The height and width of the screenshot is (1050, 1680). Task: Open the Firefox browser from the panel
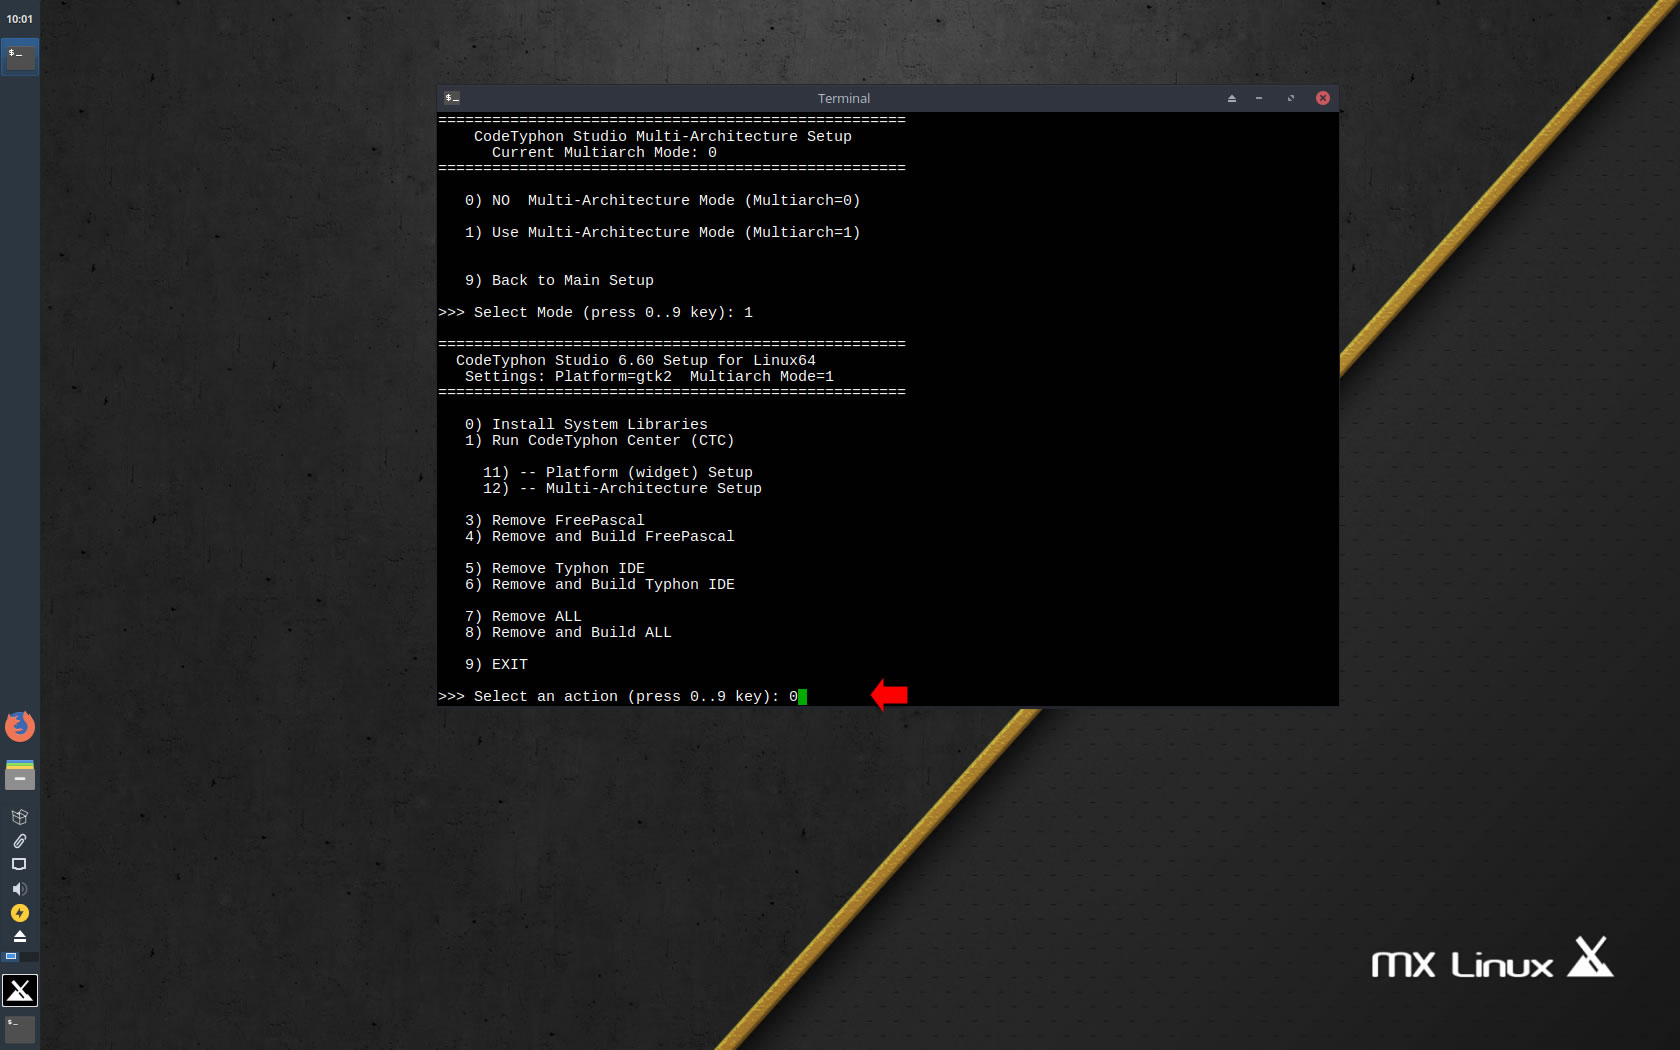tap(20, 726)
